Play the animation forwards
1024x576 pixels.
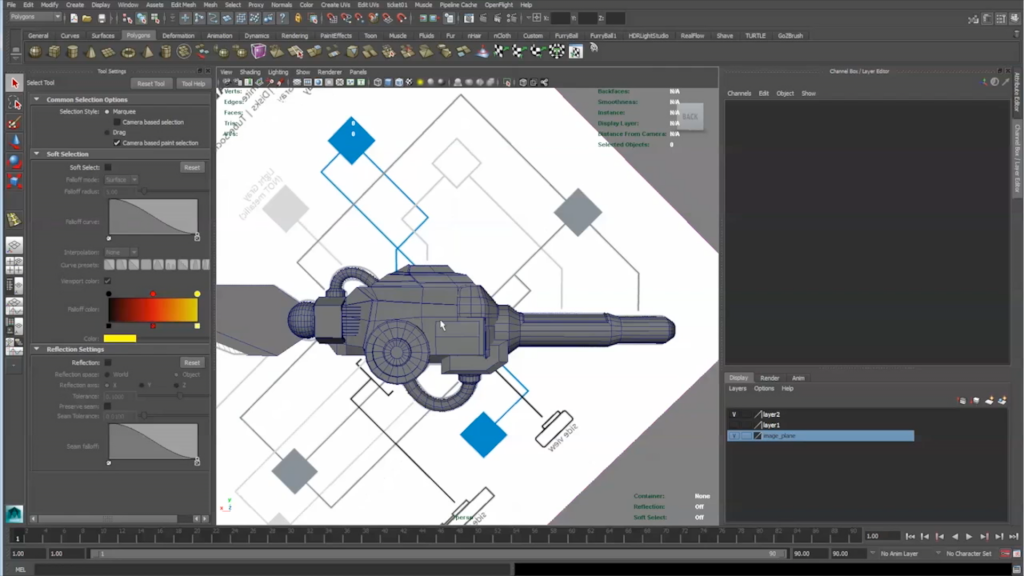tap(969, 537)
